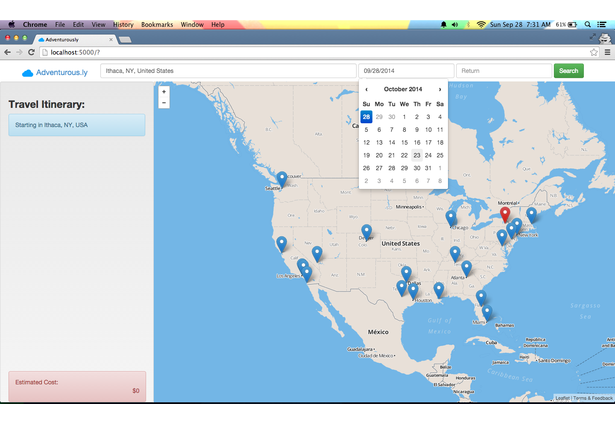This screenshot has width=615, height=424.
Task: Click the battery 61% indicator
Action: pos(566,24)
